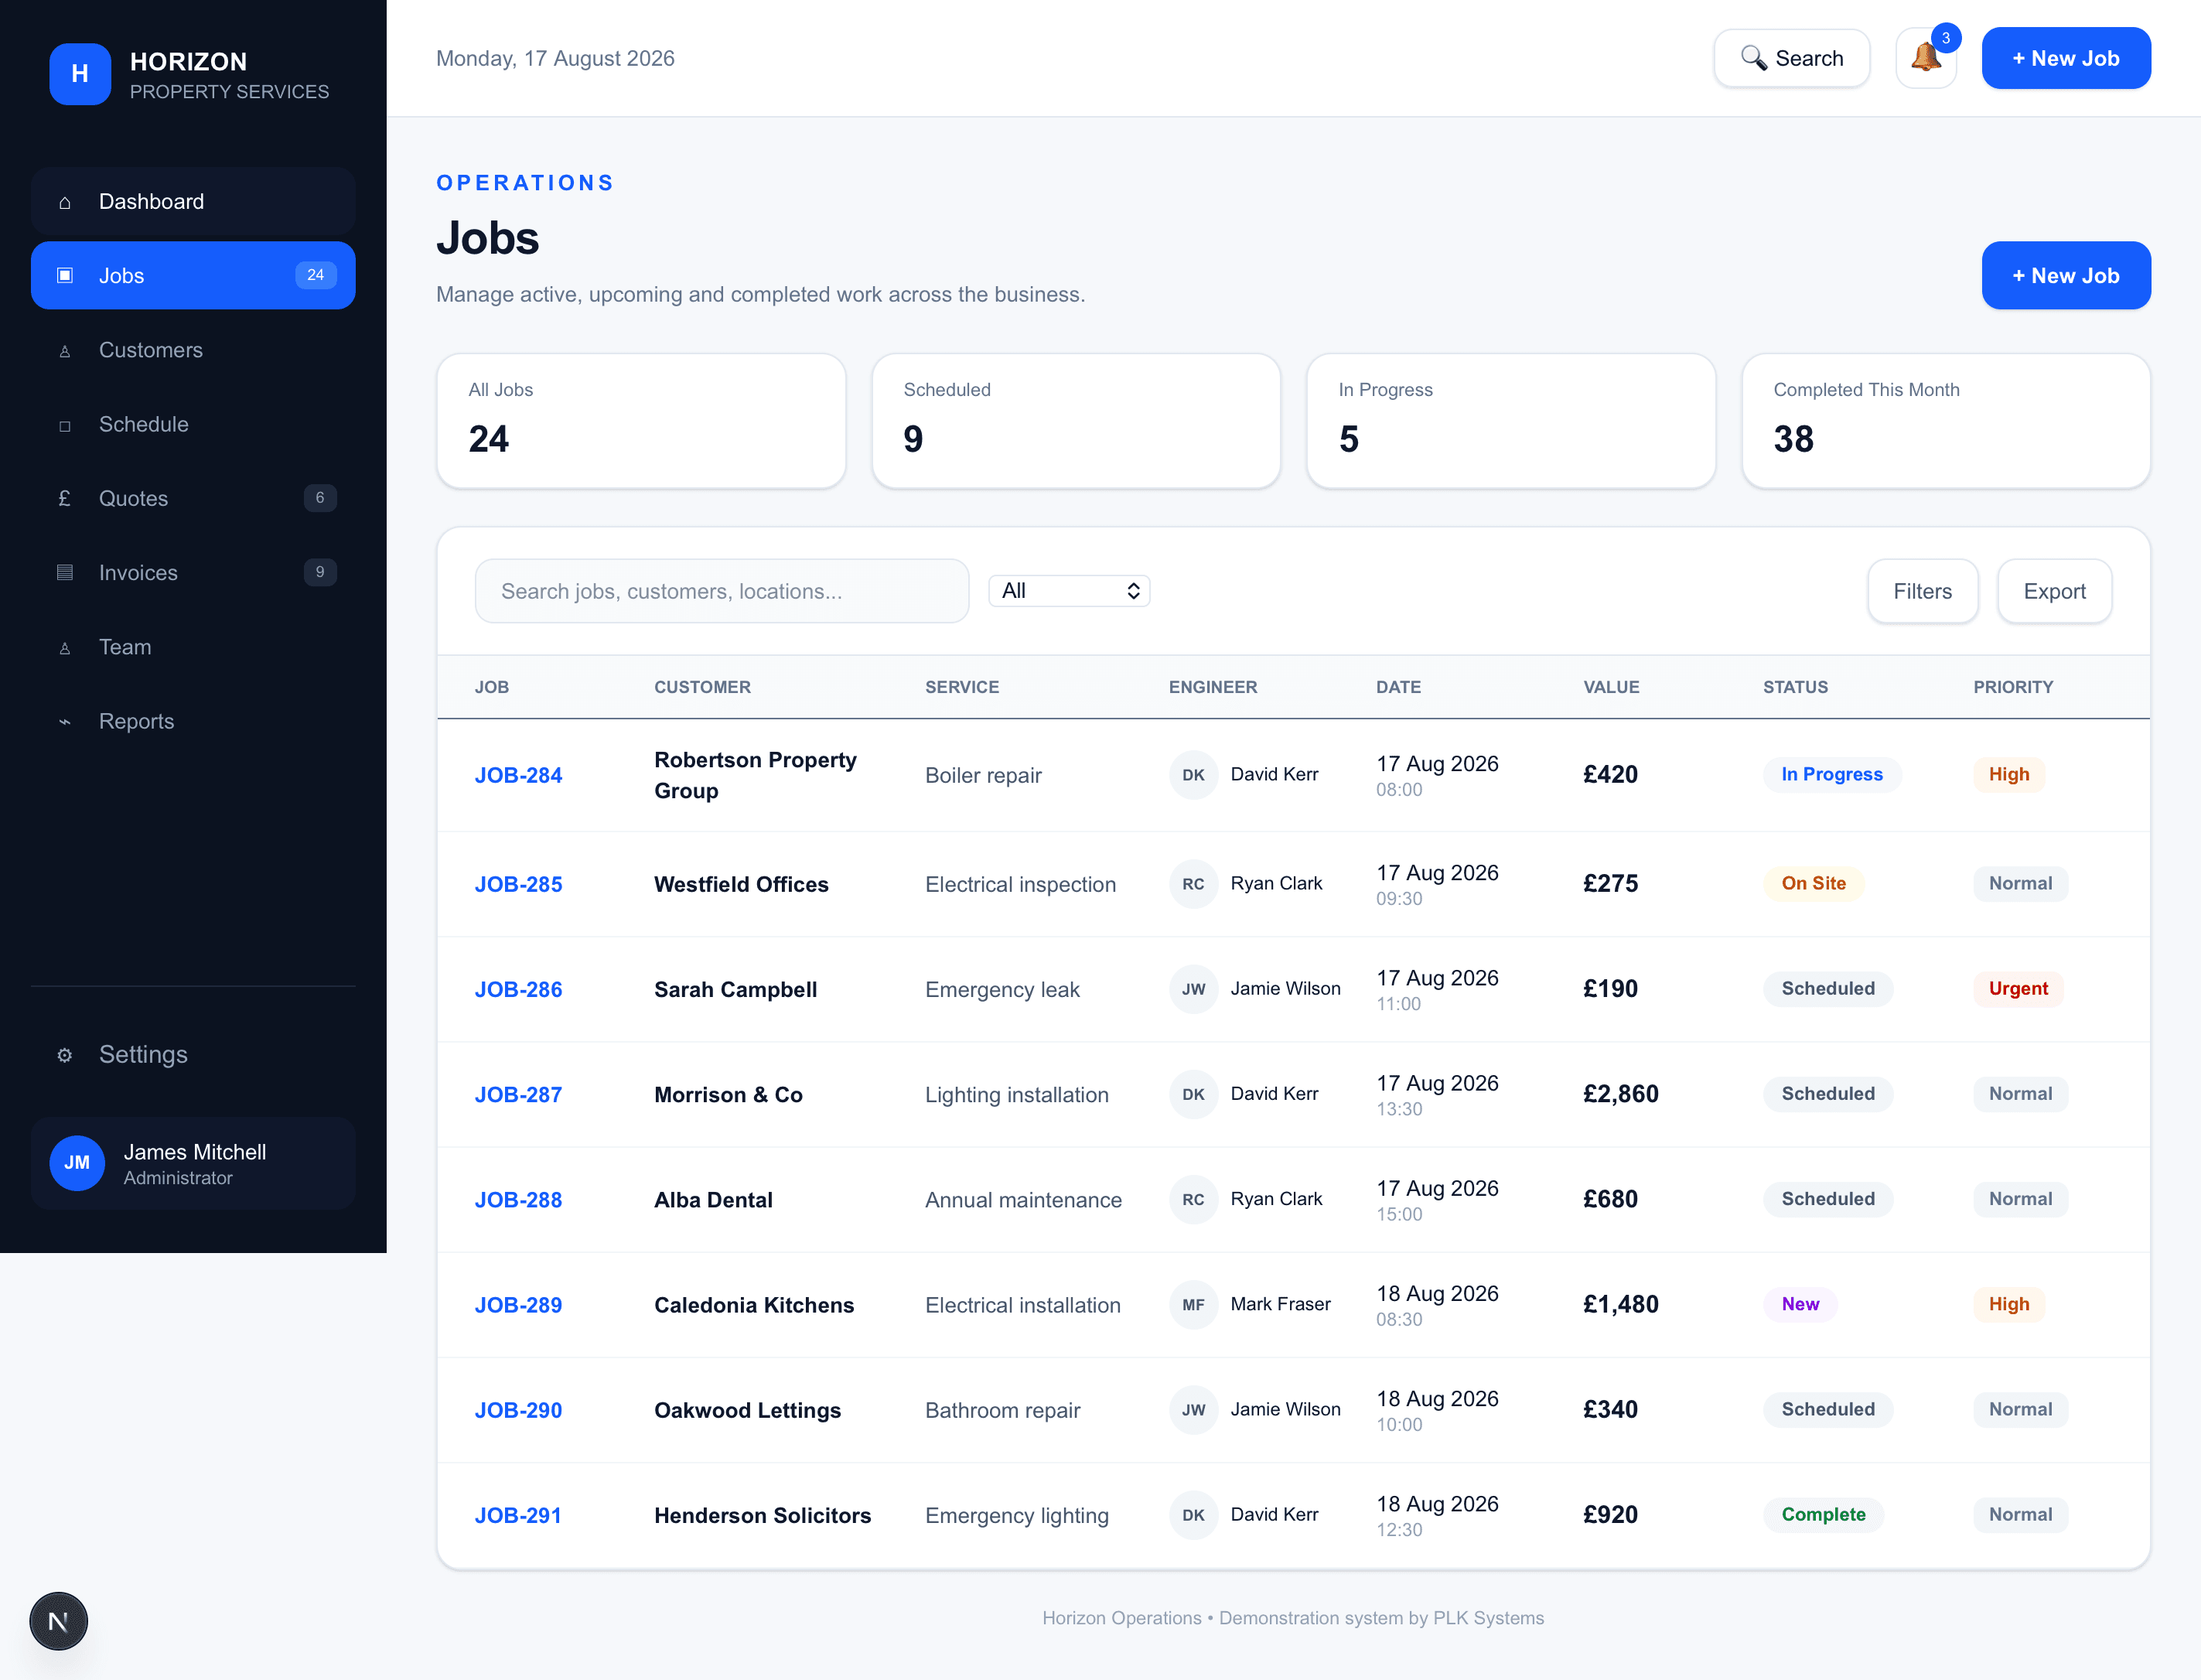Click the round N badge icon
The width and height of the screenshot is (2201, 1680).
coord(58,1621)
